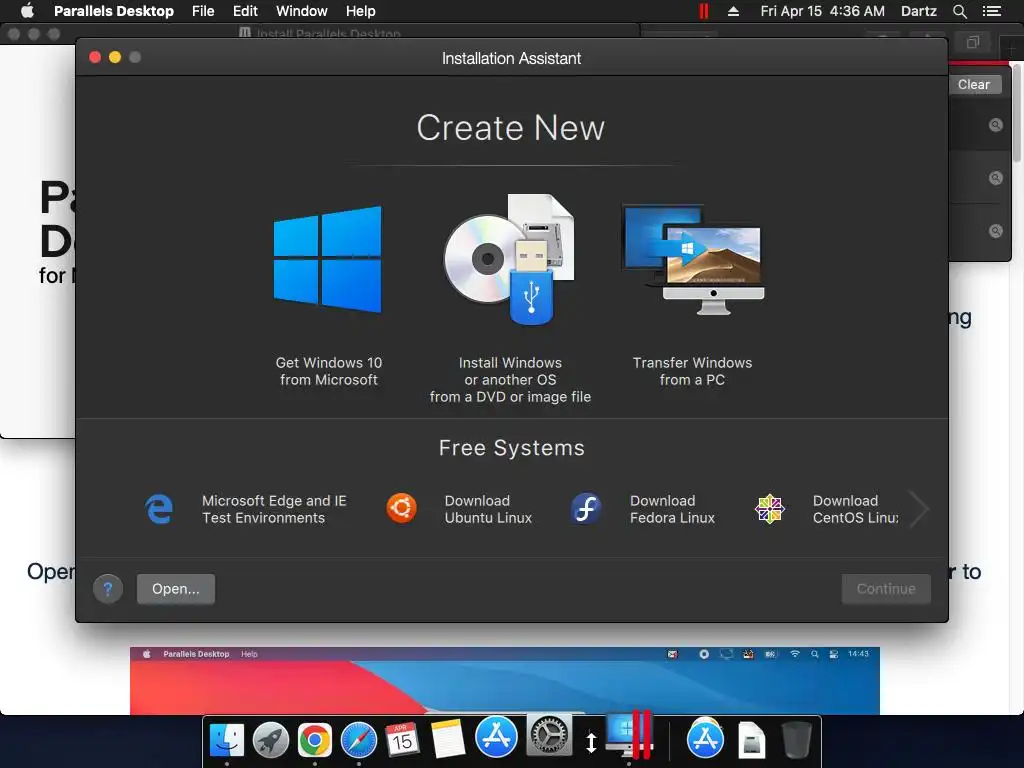Open the help question mark button
The width and height of the screenshot is (1024, 768).
click(x=108, y=589)
